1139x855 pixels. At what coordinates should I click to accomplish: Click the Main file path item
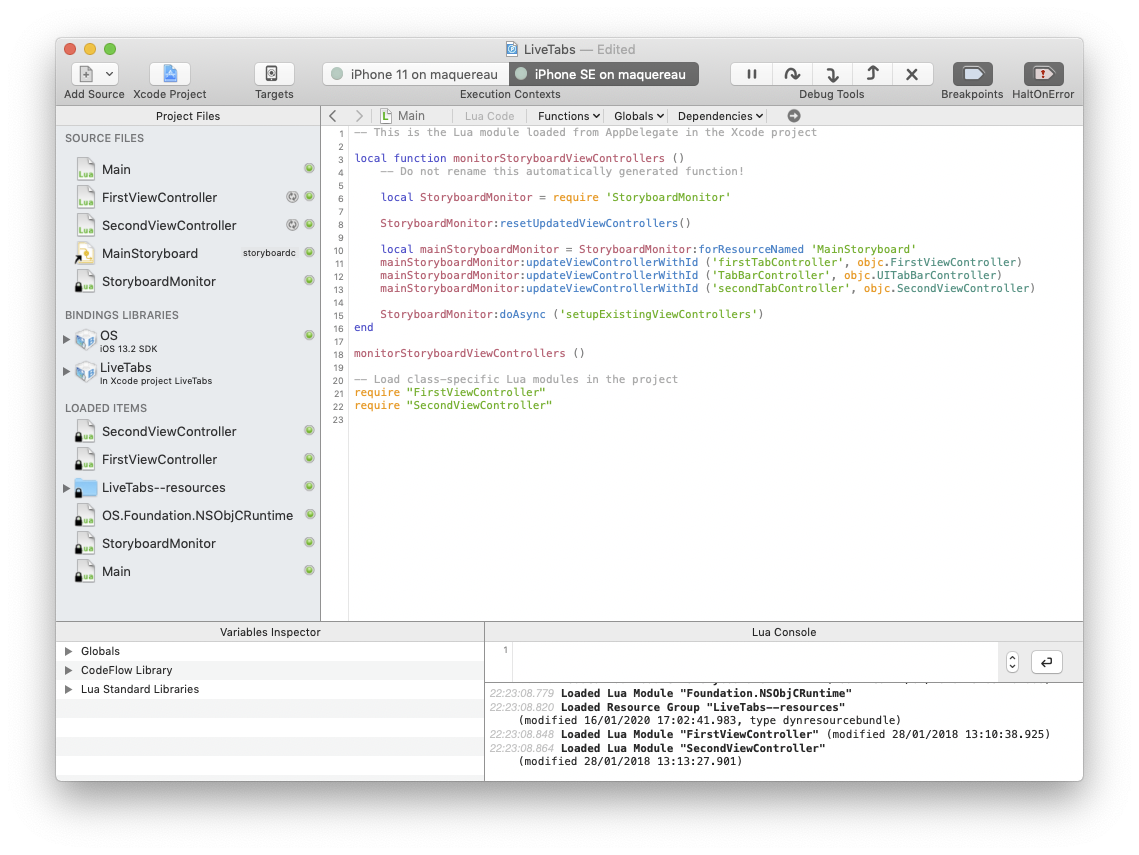(403, 116)
